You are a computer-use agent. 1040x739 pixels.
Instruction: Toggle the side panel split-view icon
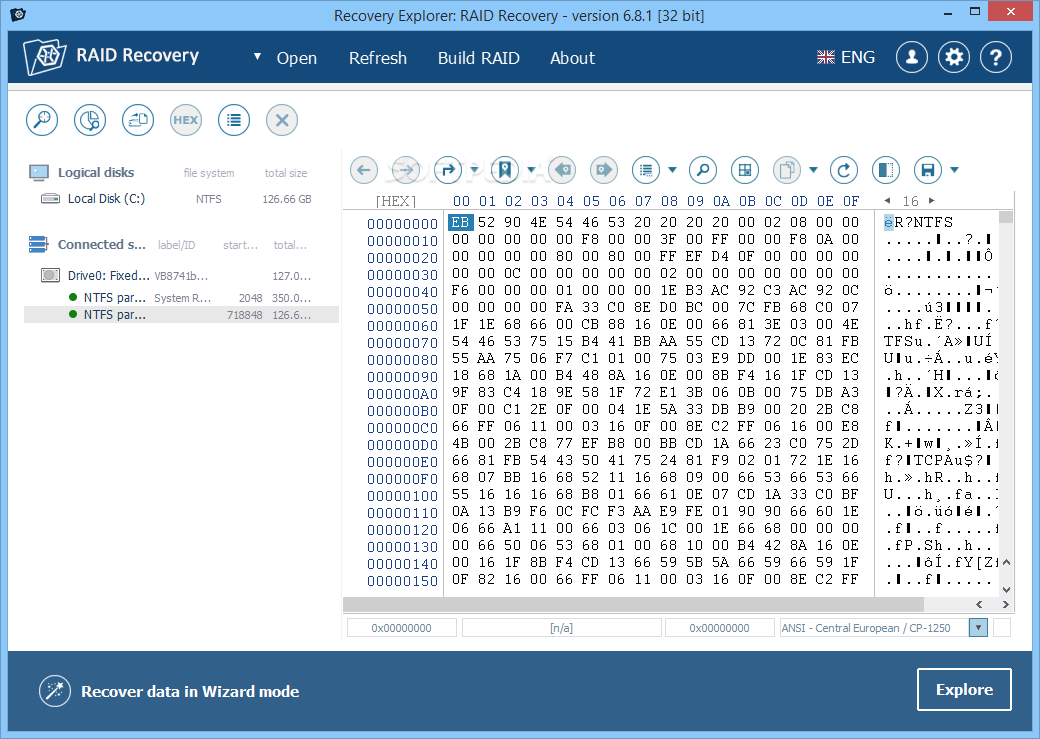tap(886, 170)
